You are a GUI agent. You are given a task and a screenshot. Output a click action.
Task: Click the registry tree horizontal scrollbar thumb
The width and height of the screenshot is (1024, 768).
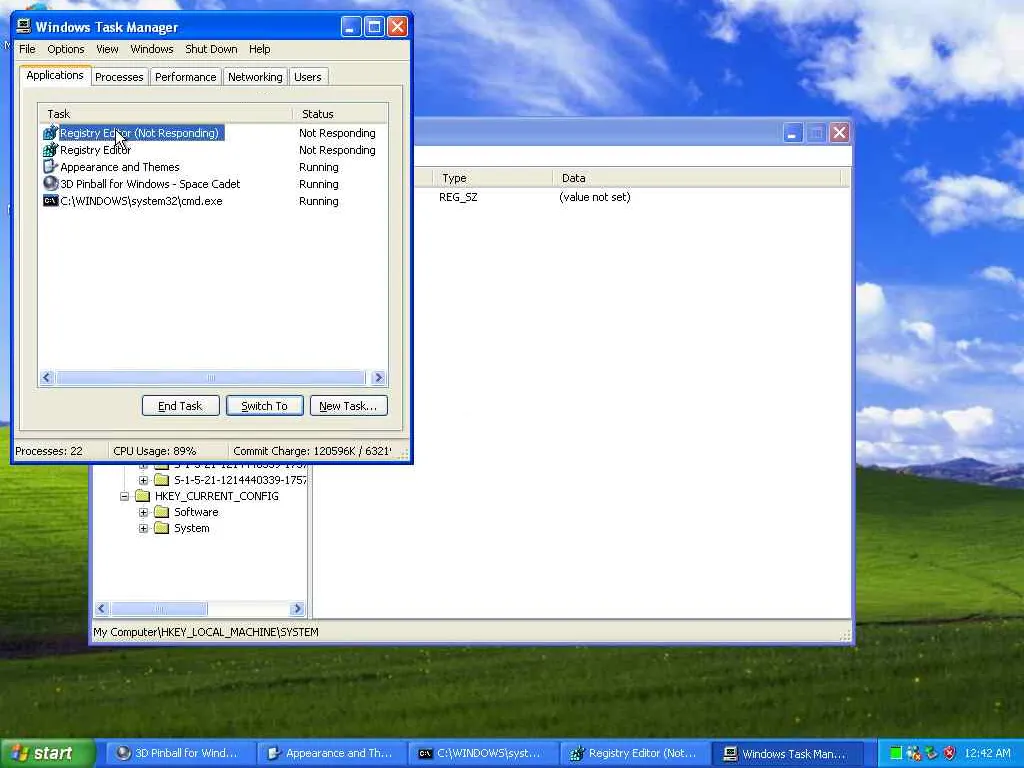(x=159, y=609)
